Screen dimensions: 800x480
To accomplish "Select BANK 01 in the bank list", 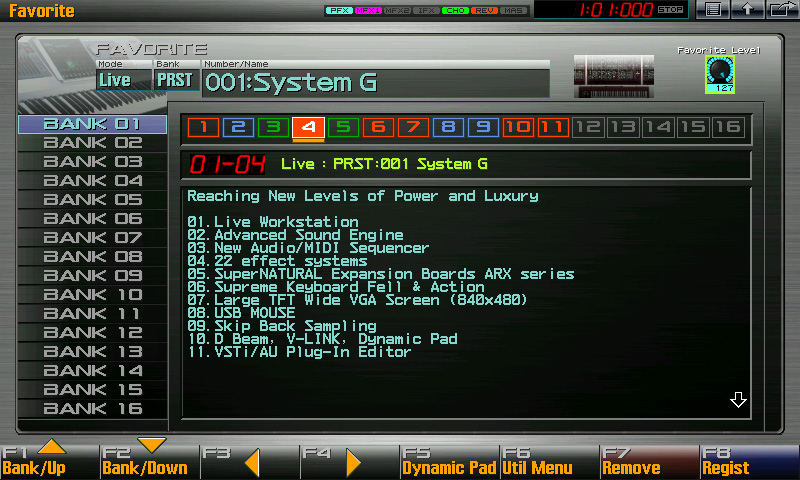I will pos(92,124).
